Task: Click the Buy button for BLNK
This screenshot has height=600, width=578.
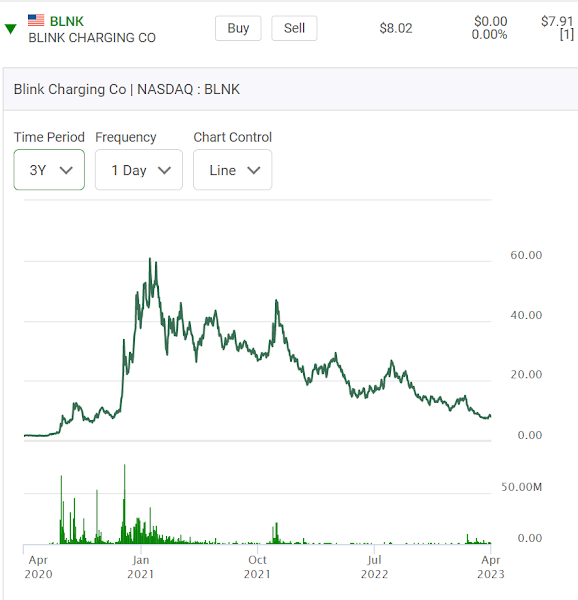Action: [x=238, y=28]
